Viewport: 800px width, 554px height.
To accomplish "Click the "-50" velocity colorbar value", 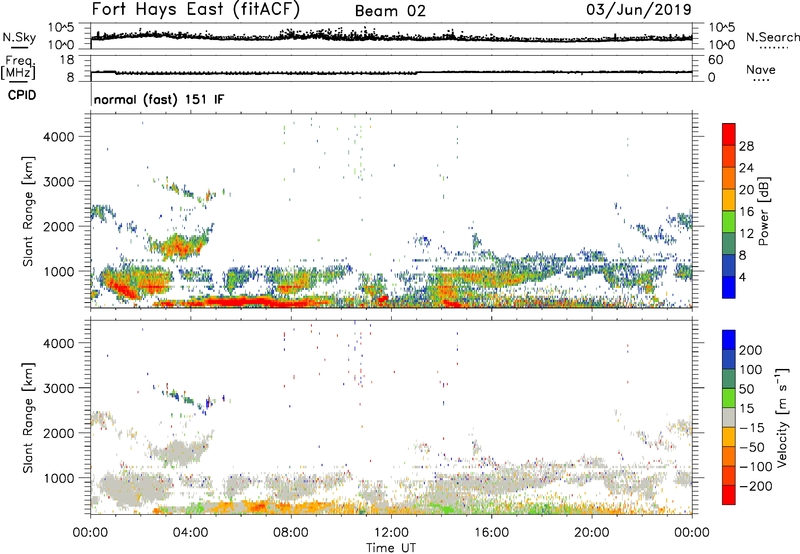I will [x=752, y=447].
